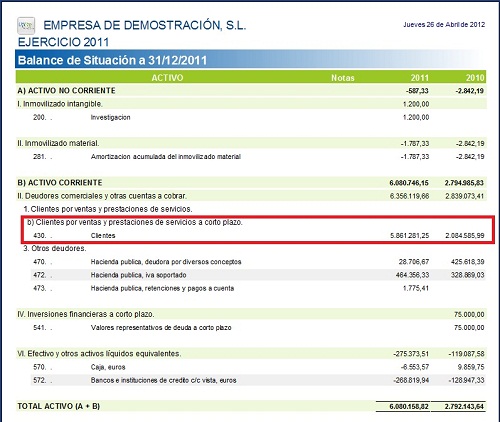Click the 'ACTIVO' column header

coord(167,78)
